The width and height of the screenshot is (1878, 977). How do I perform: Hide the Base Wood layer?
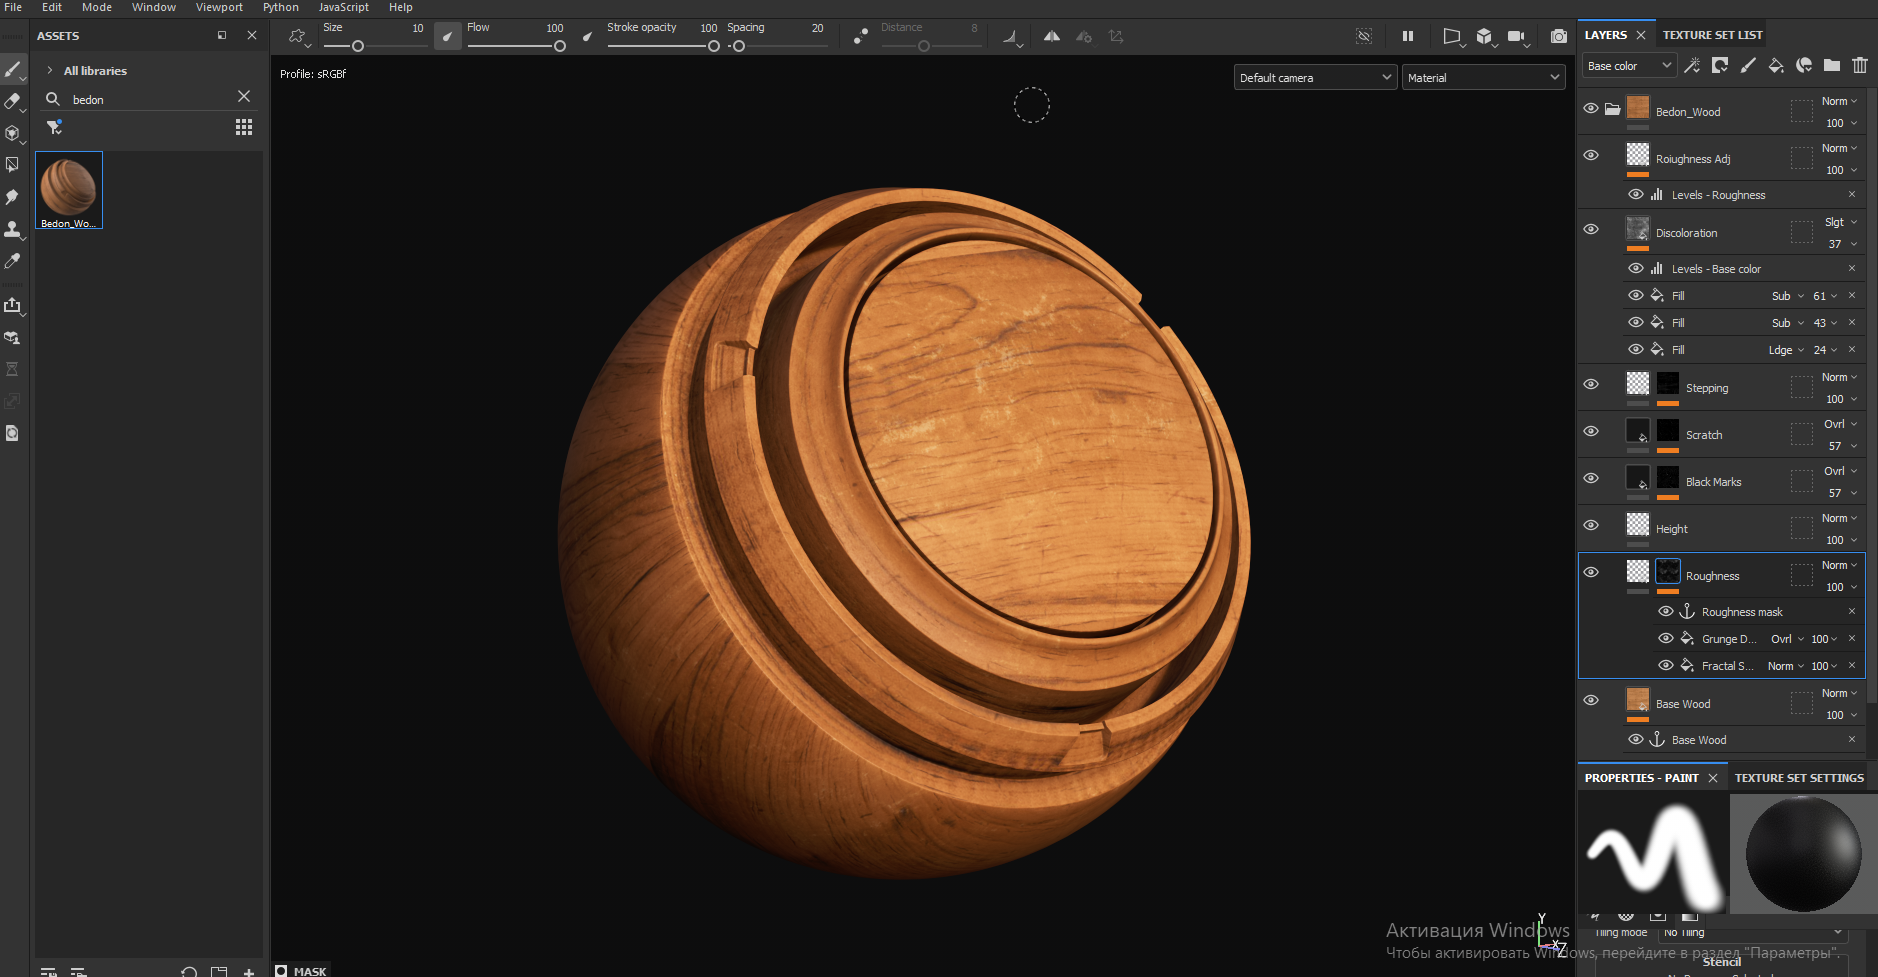click(1591, 700)
